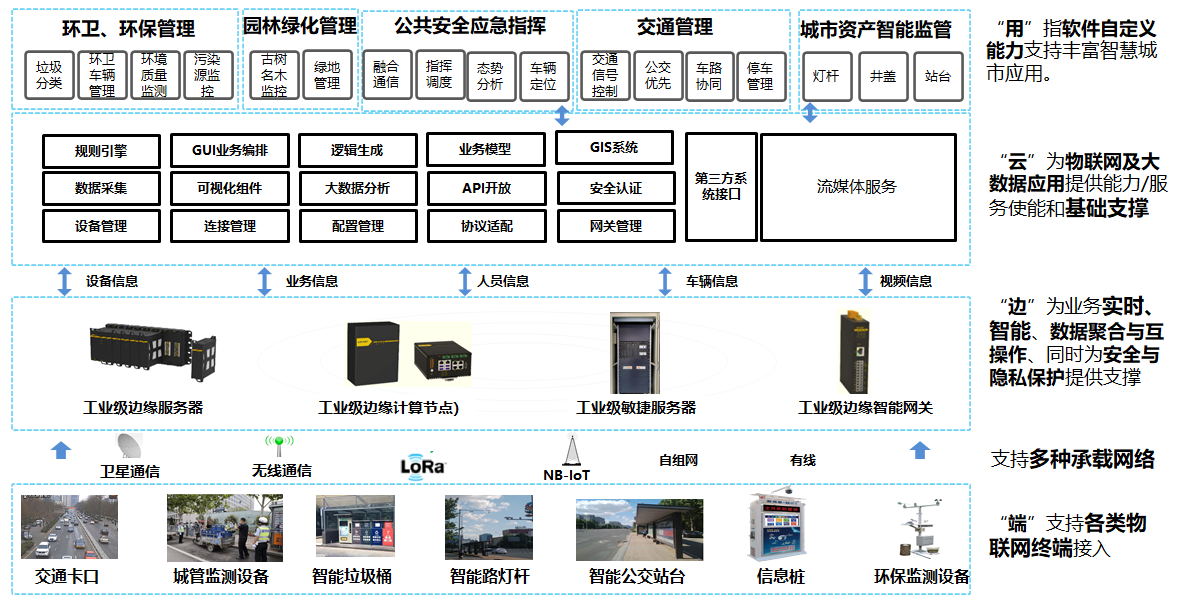The image size is (1178, 609).
Task: Click the double arrow next to 视频信息
Action: (x=865, y=281)
